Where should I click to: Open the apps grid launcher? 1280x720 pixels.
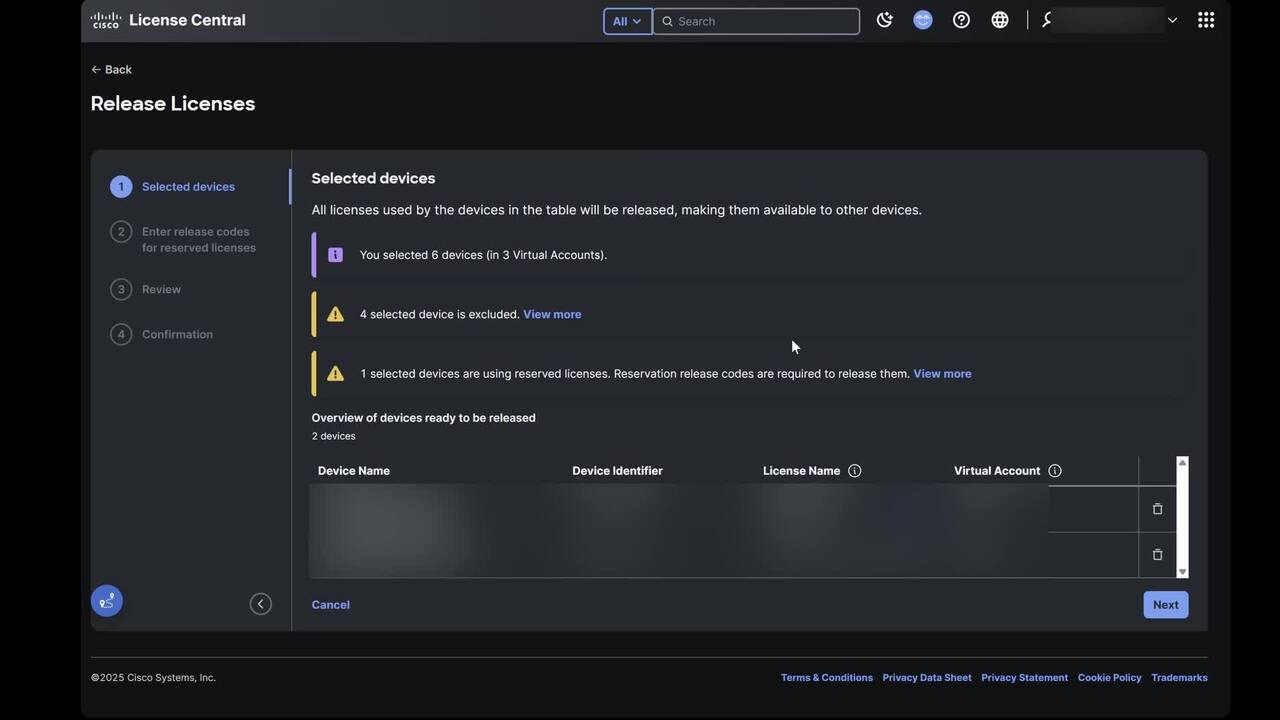coord(1206,20)
